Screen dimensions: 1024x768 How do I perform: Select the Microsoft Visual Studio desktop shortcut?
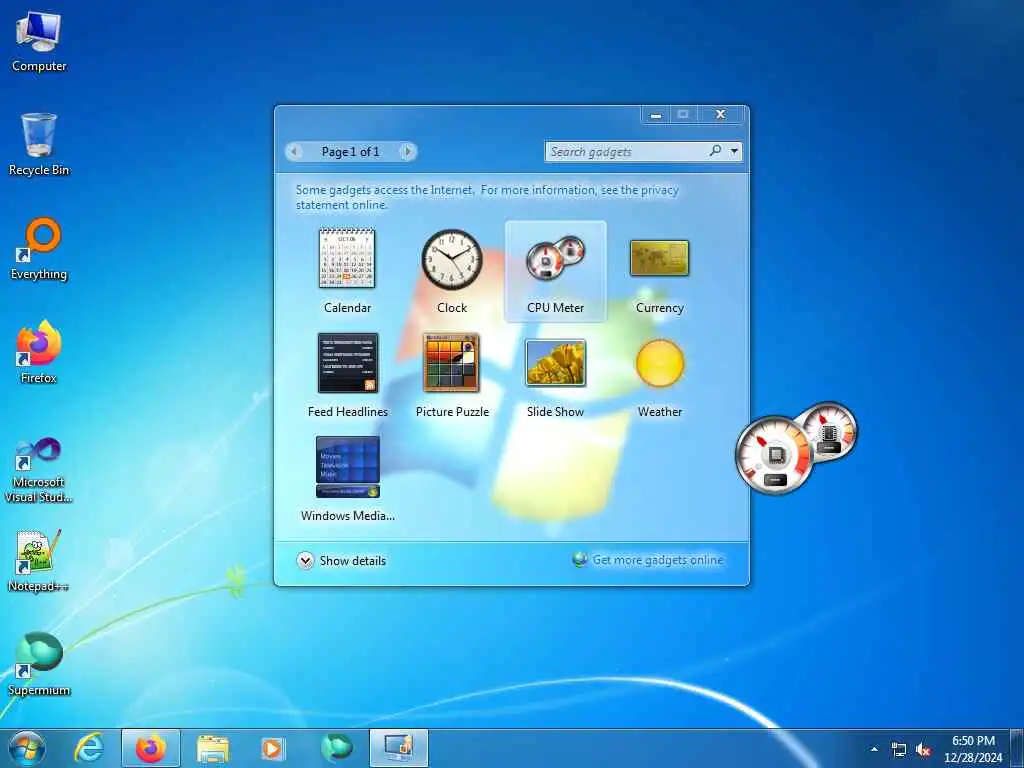point(39,470)
